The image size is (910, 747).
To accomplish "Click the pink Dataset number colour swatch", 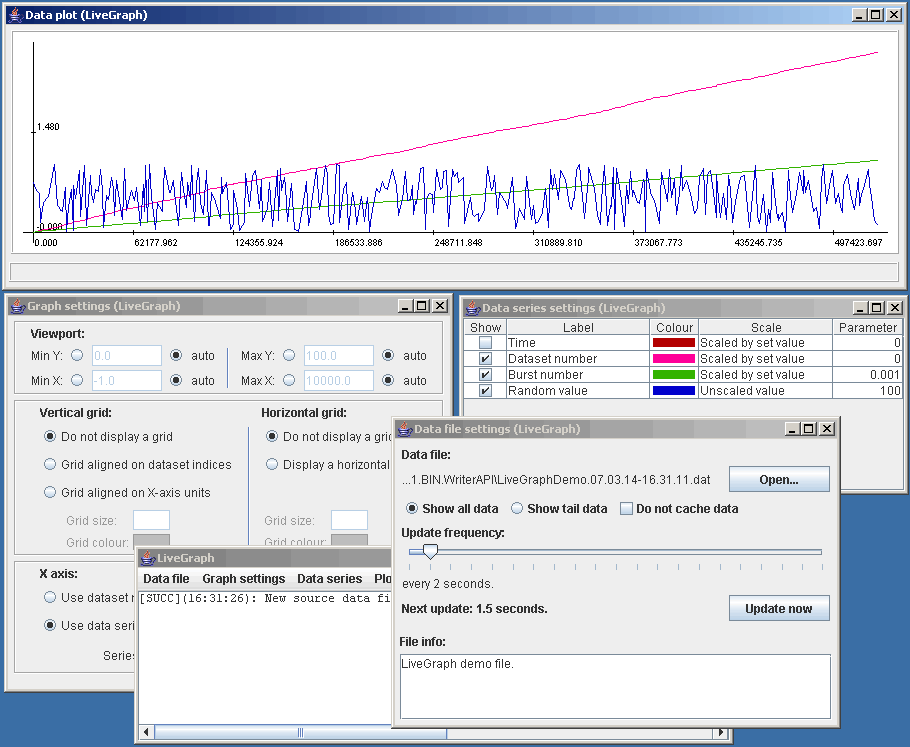I will [674, 359].
